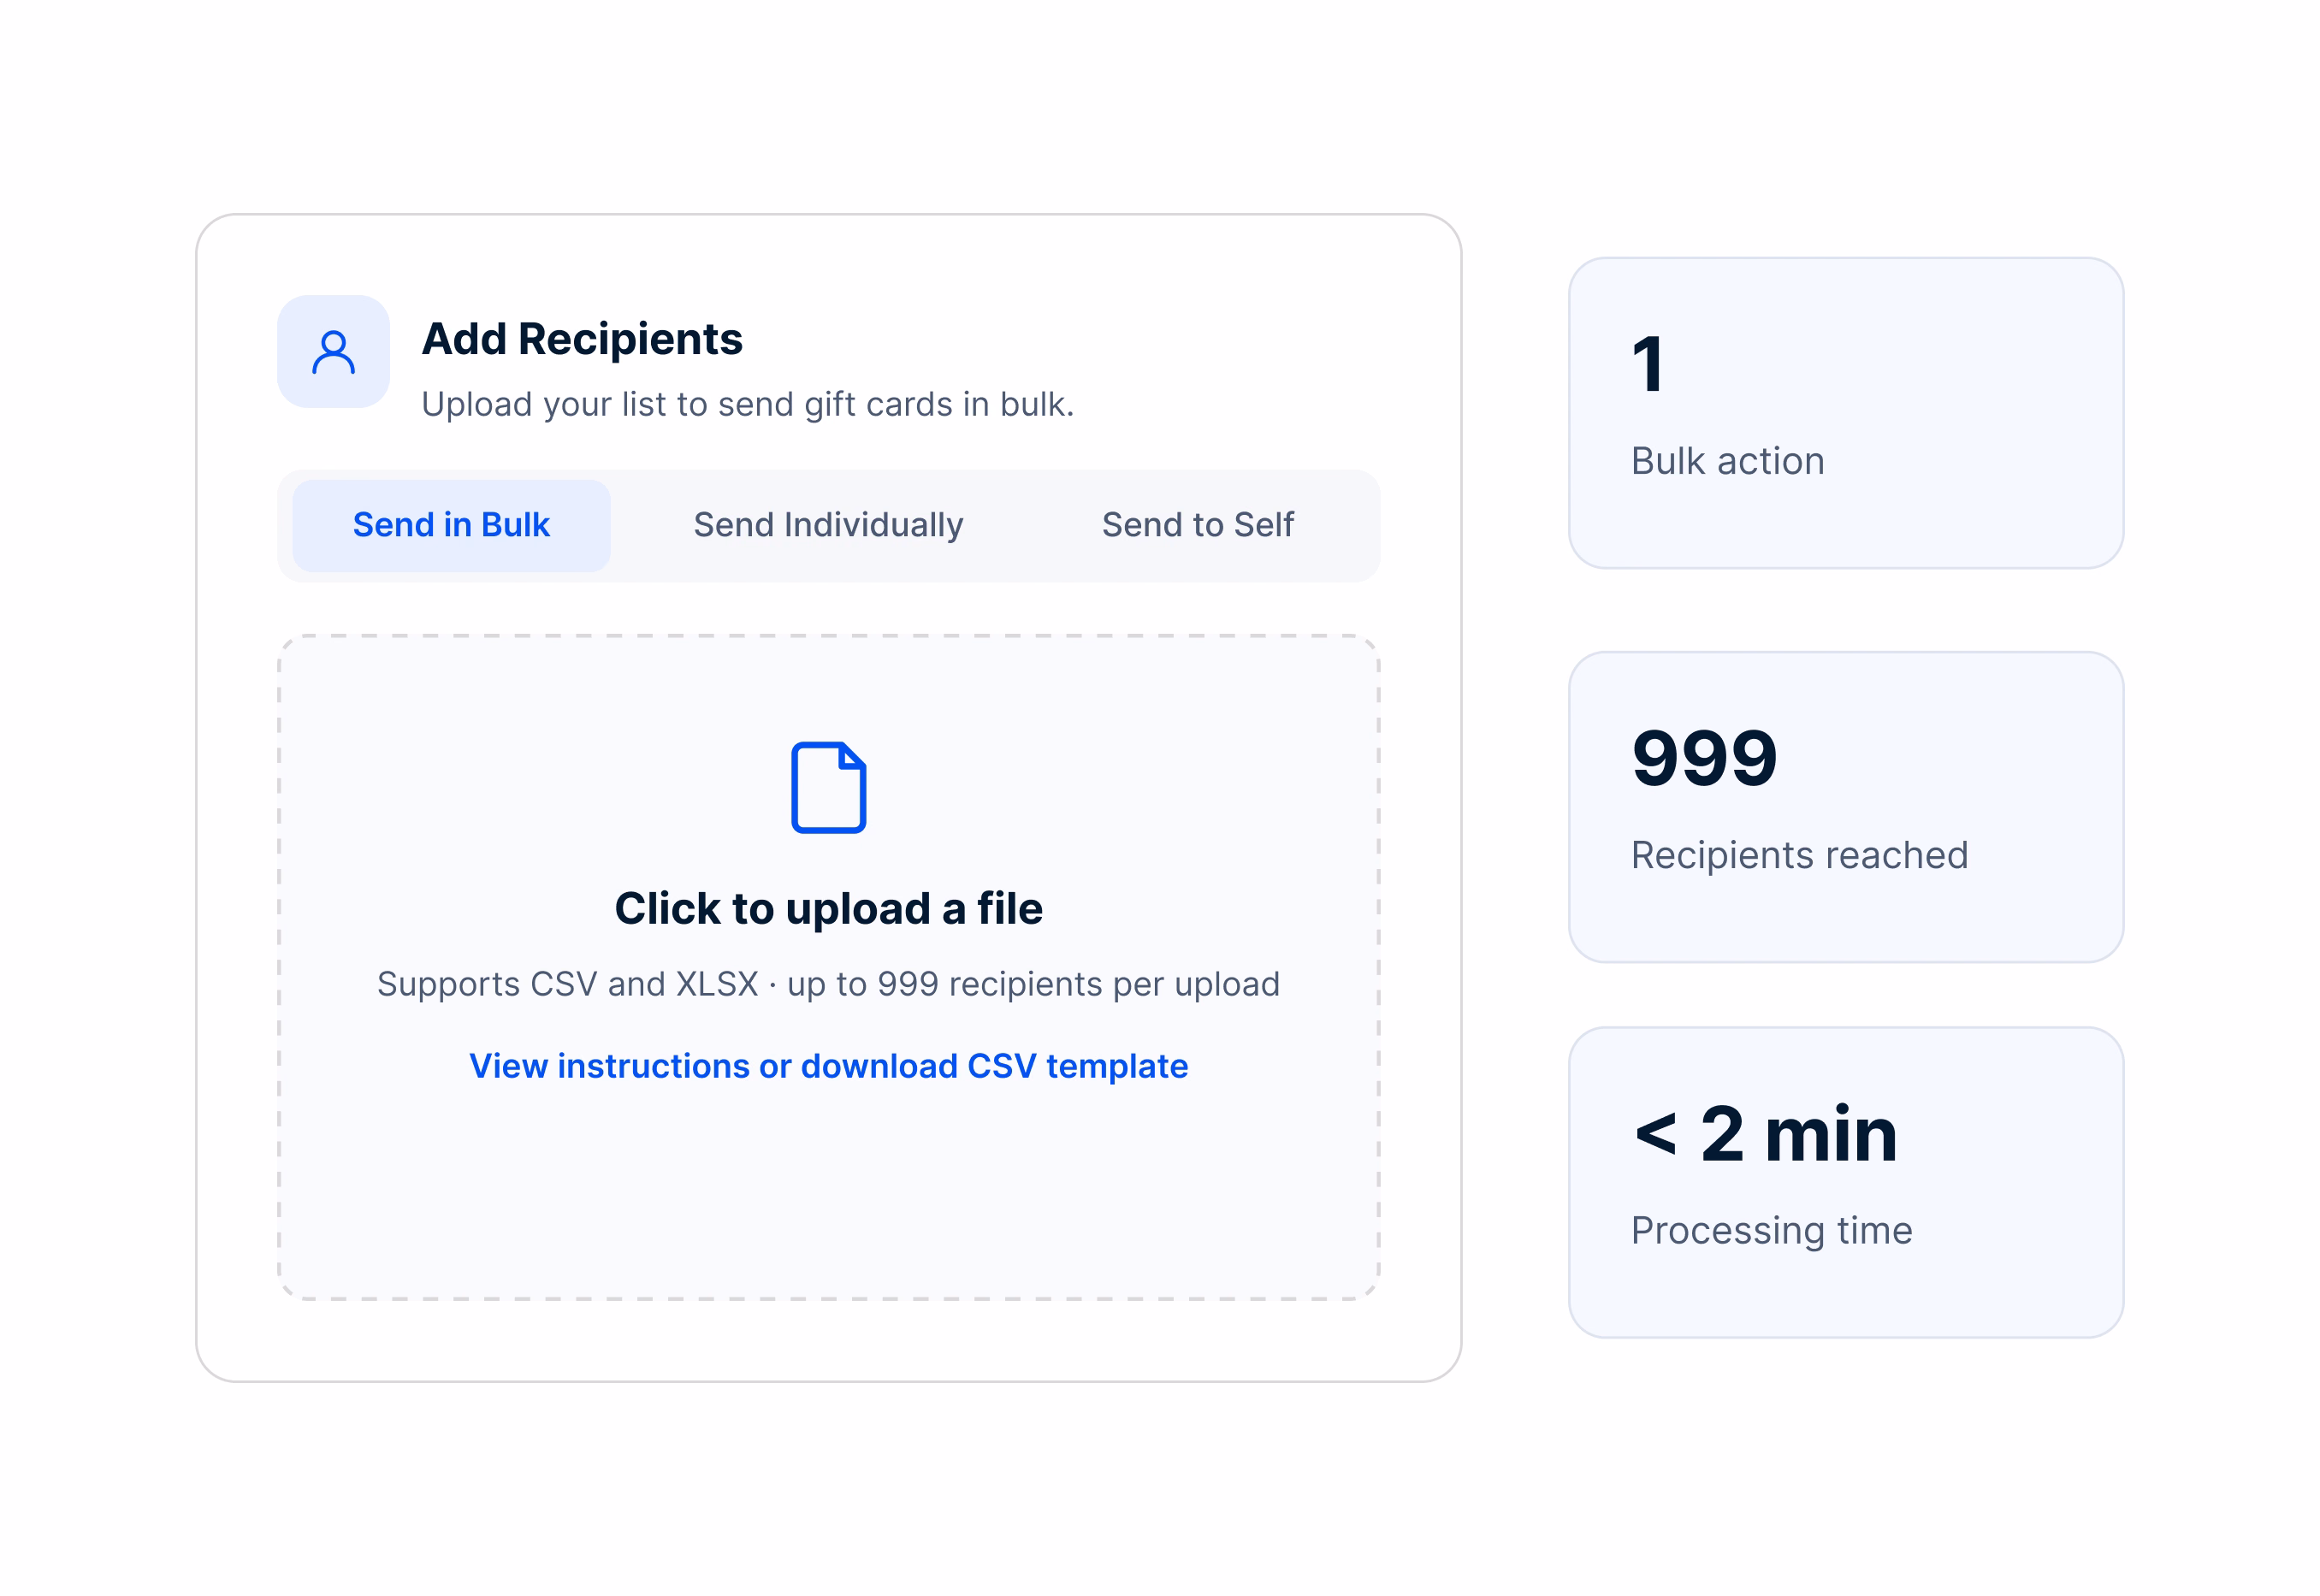Image resolution: width=2320 pixels, height=1596 pixels.
Task: Click the Supports CSV and XLSX text
Action: (x=828, y=984)
